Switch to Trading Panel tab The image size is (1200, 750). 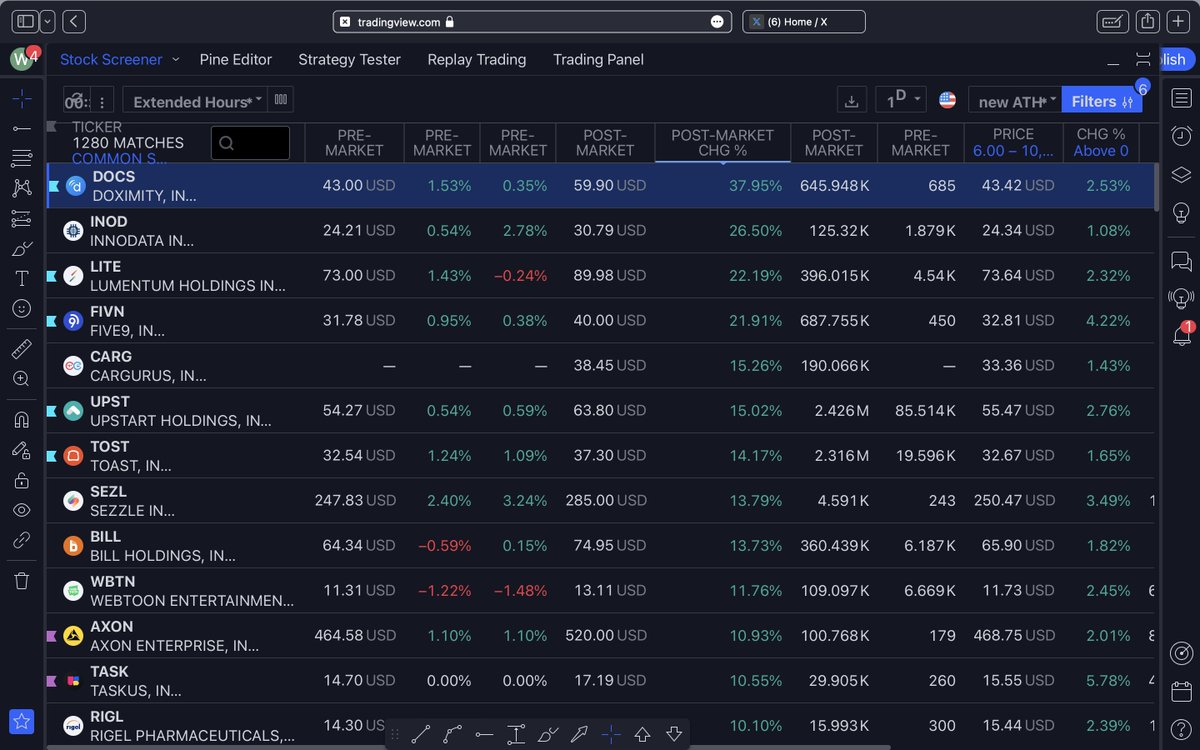598,60
